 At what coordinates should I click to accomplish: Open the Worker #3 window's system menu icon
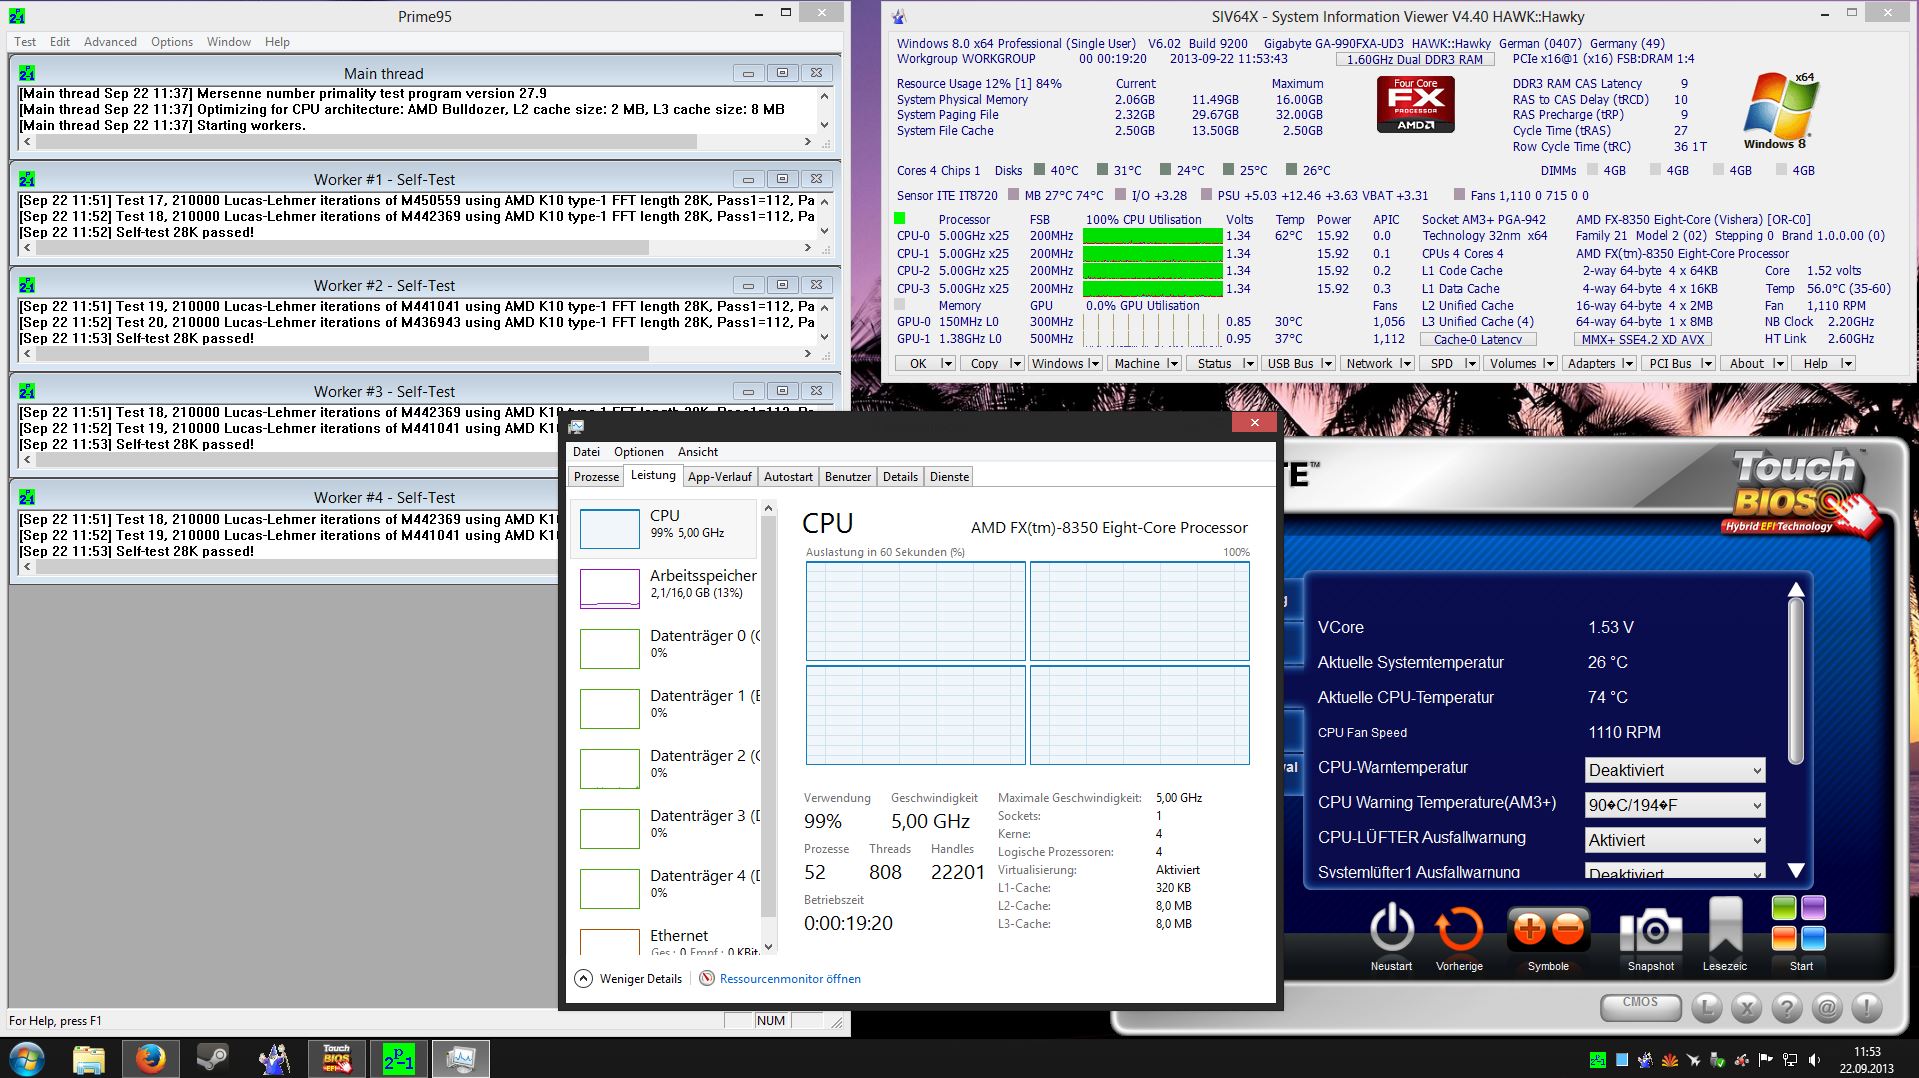[27, 391]
